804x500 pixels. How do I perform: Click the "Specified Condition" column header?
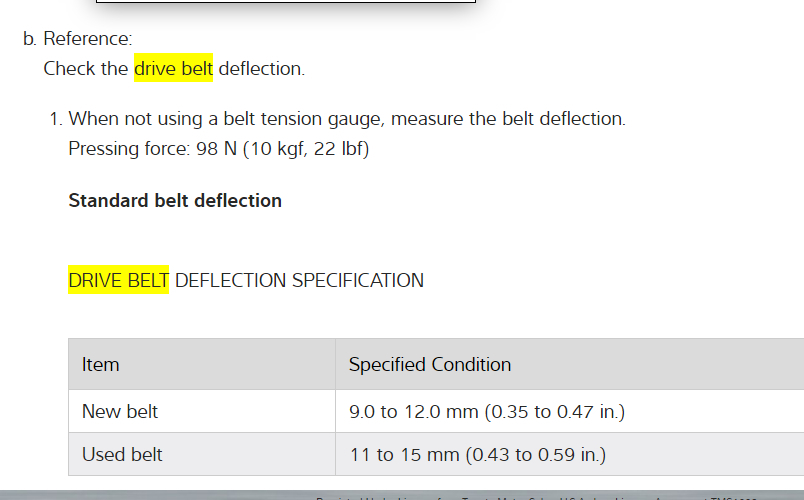(x=430, y=364)
